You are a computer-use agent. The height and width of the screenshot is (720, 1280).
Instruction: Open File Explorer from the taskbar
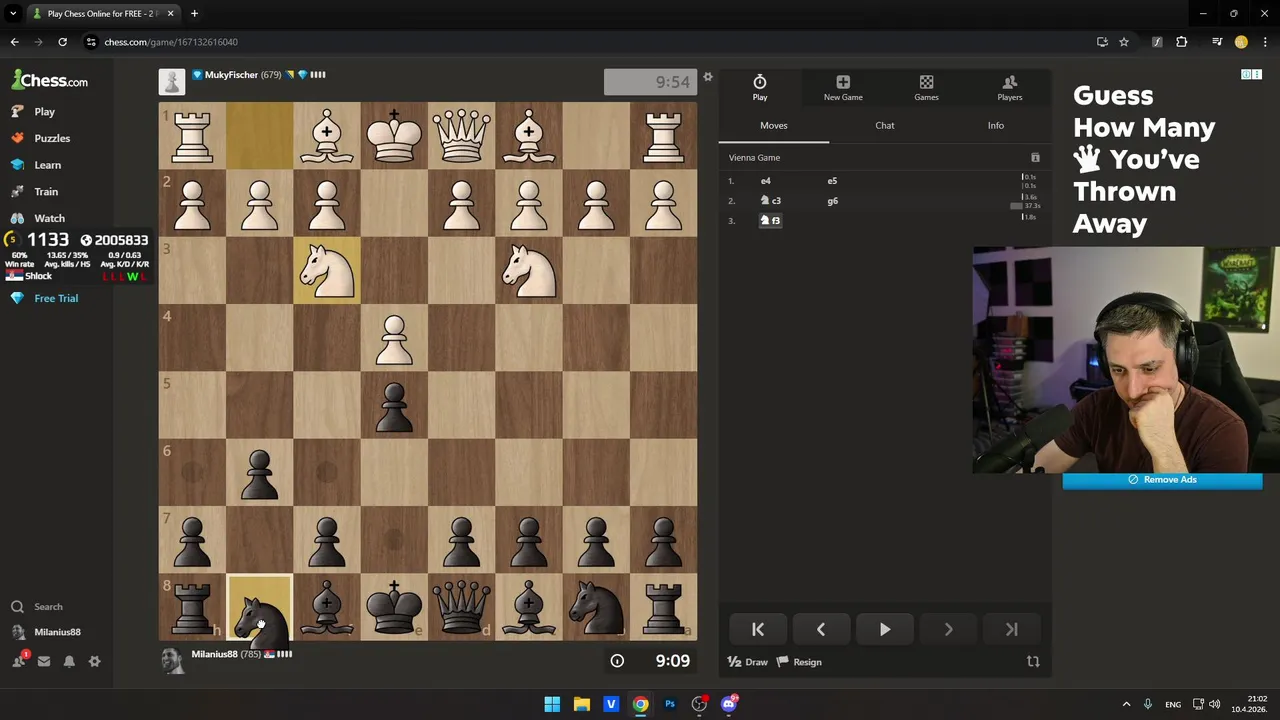(581, 704)
